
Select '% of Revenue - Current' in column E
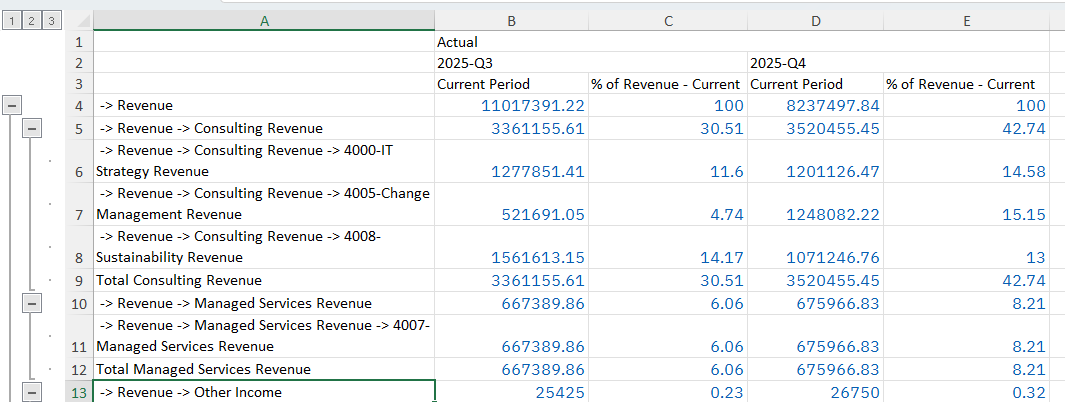(966, 84)
